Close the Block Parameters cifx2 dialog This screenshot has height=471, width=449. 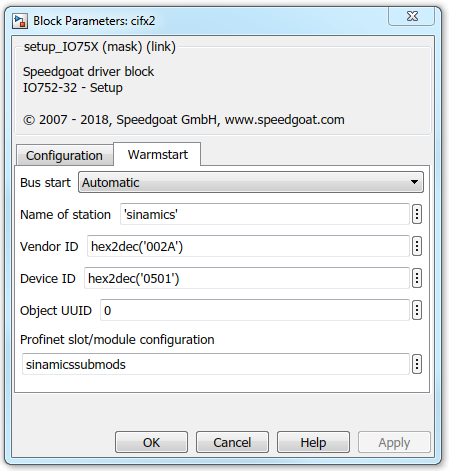coord(412,16)
